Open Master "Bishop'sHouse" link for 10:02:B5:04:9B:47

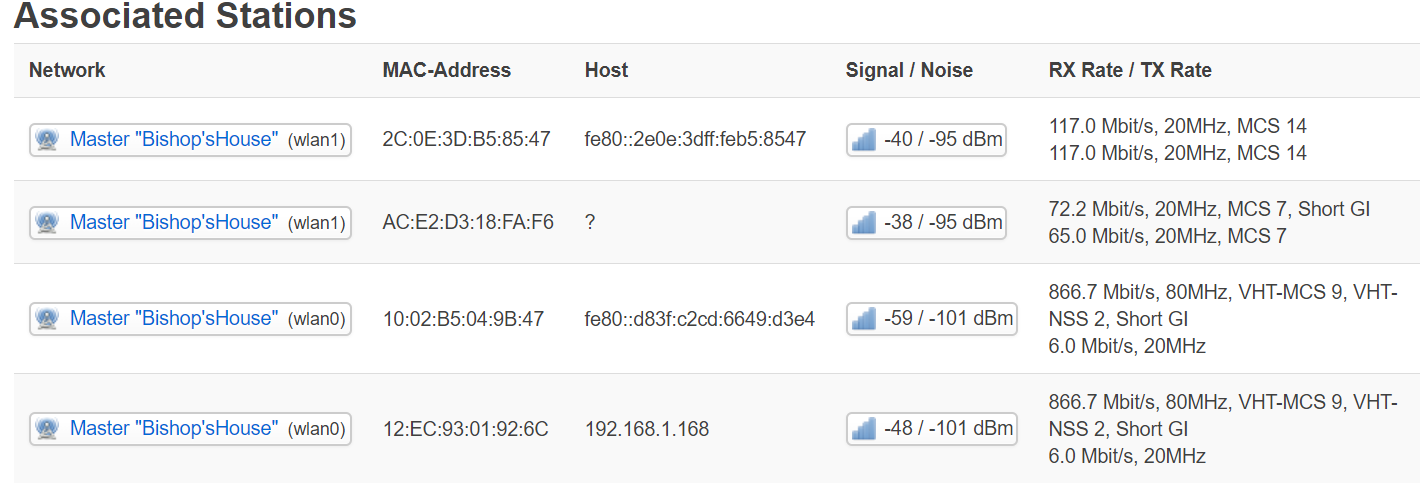(x=173, y=318)
